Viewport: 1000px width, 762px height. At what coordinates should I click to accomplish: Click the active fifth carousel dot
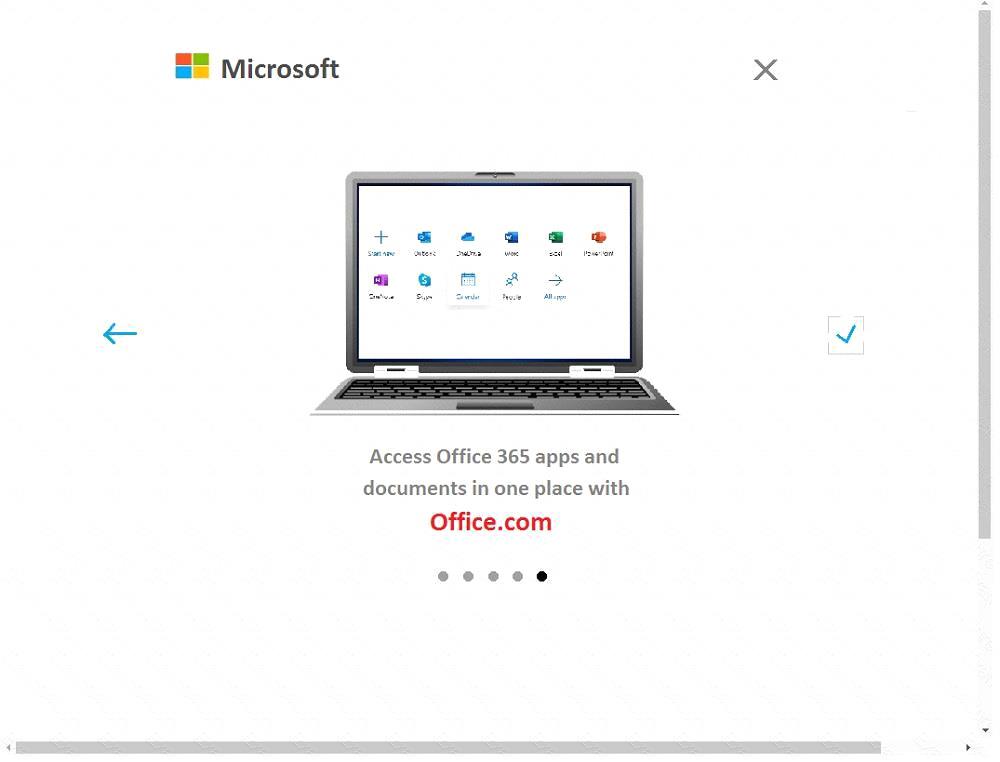[x=541, y=576]
